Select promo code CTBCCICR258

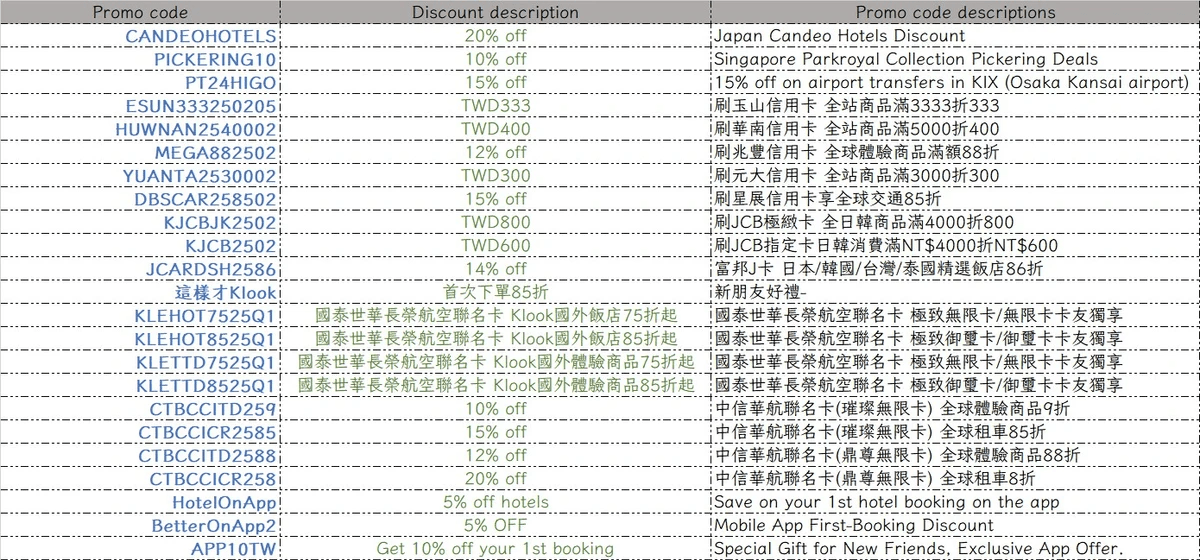click(x=213, y=479)
